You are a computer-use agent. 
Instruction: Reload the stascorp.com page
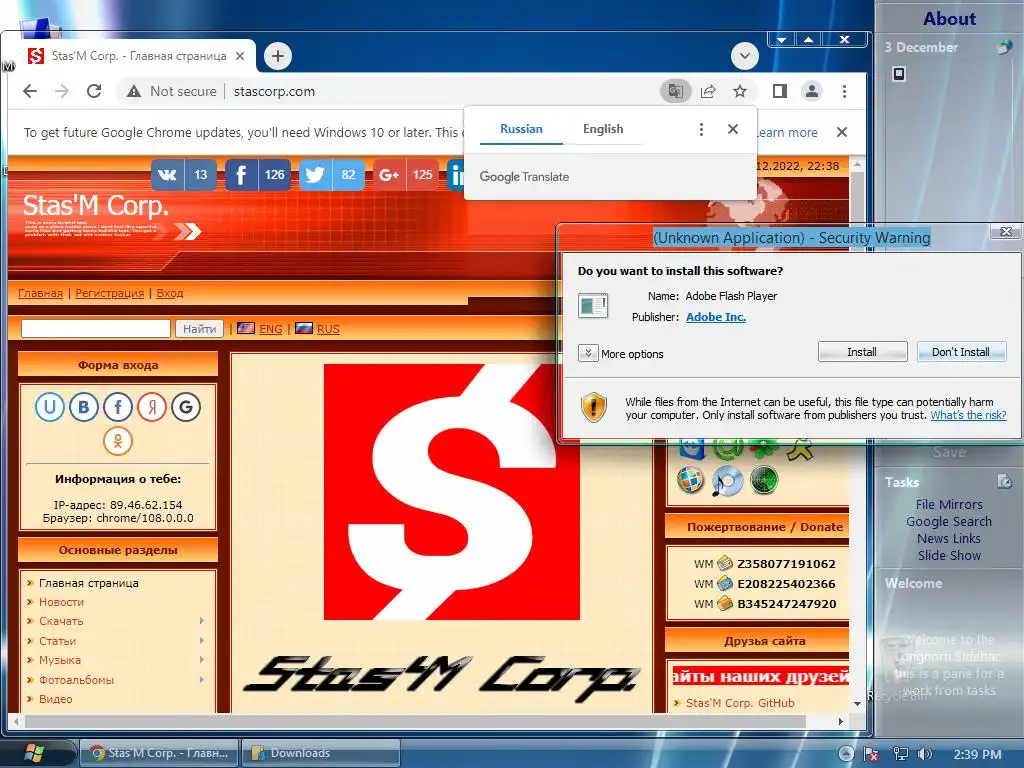[94, 91]
